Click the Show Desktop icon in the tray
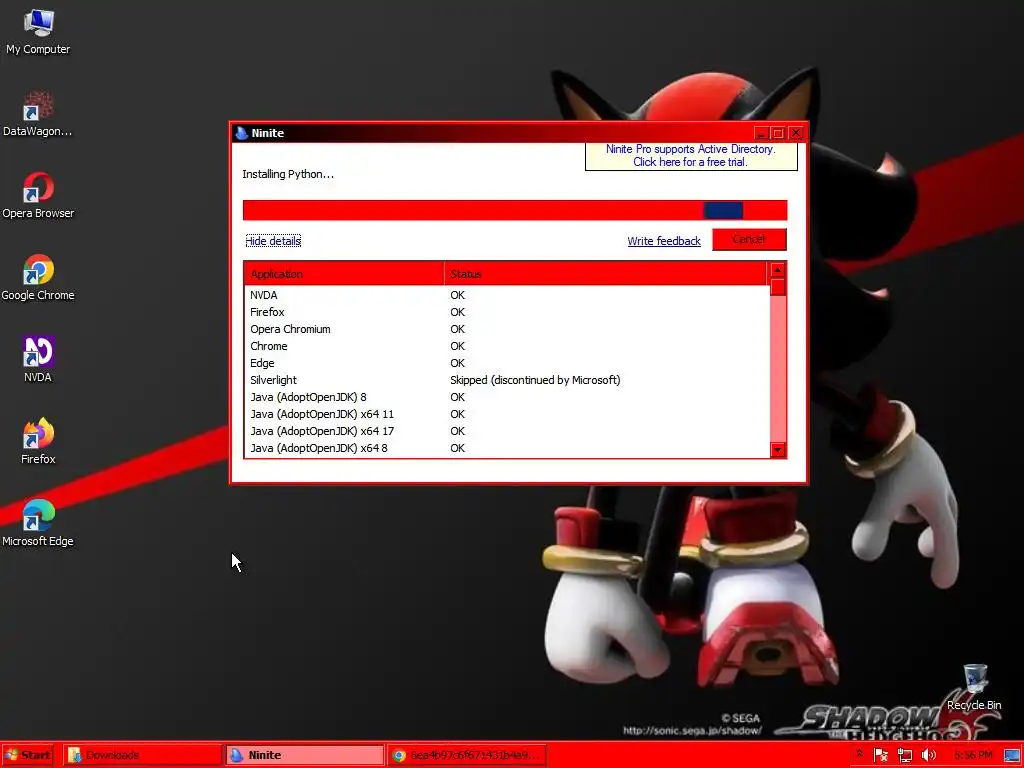 pyautogui.click(x=1012, y=756)
